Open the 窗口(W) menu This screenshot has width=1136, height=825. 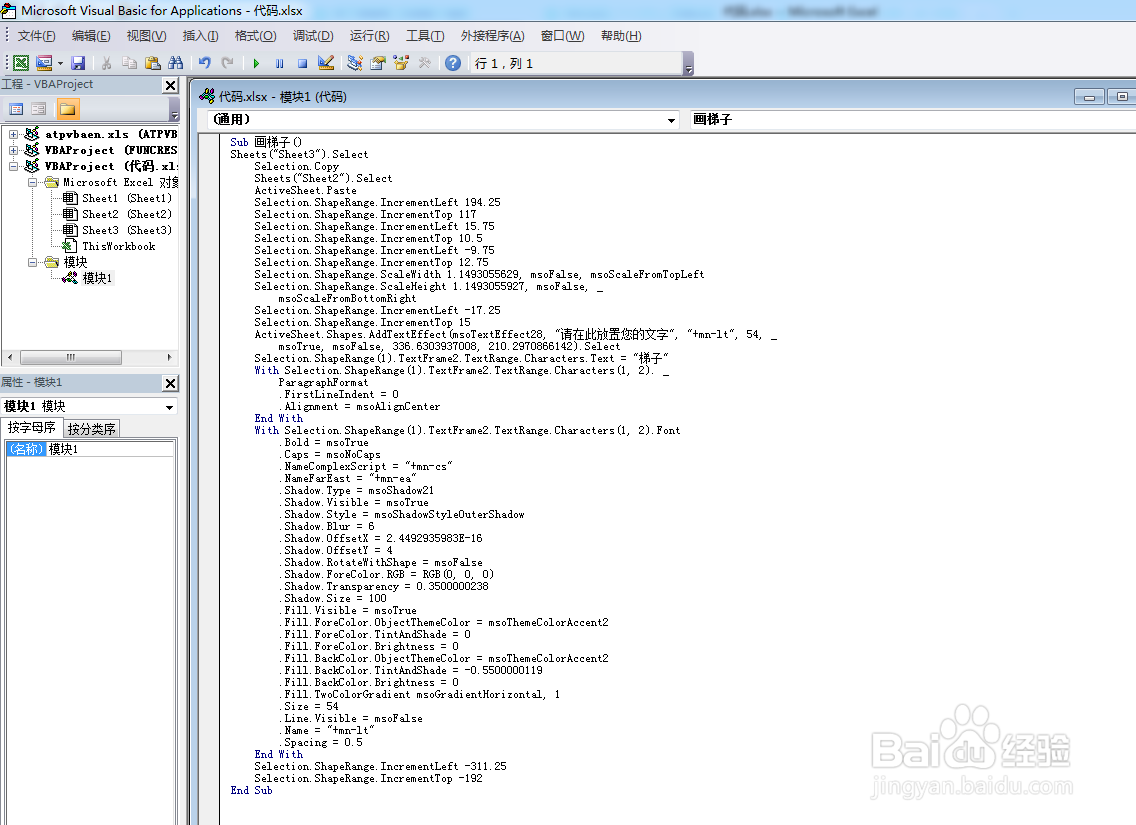(563, 35)
